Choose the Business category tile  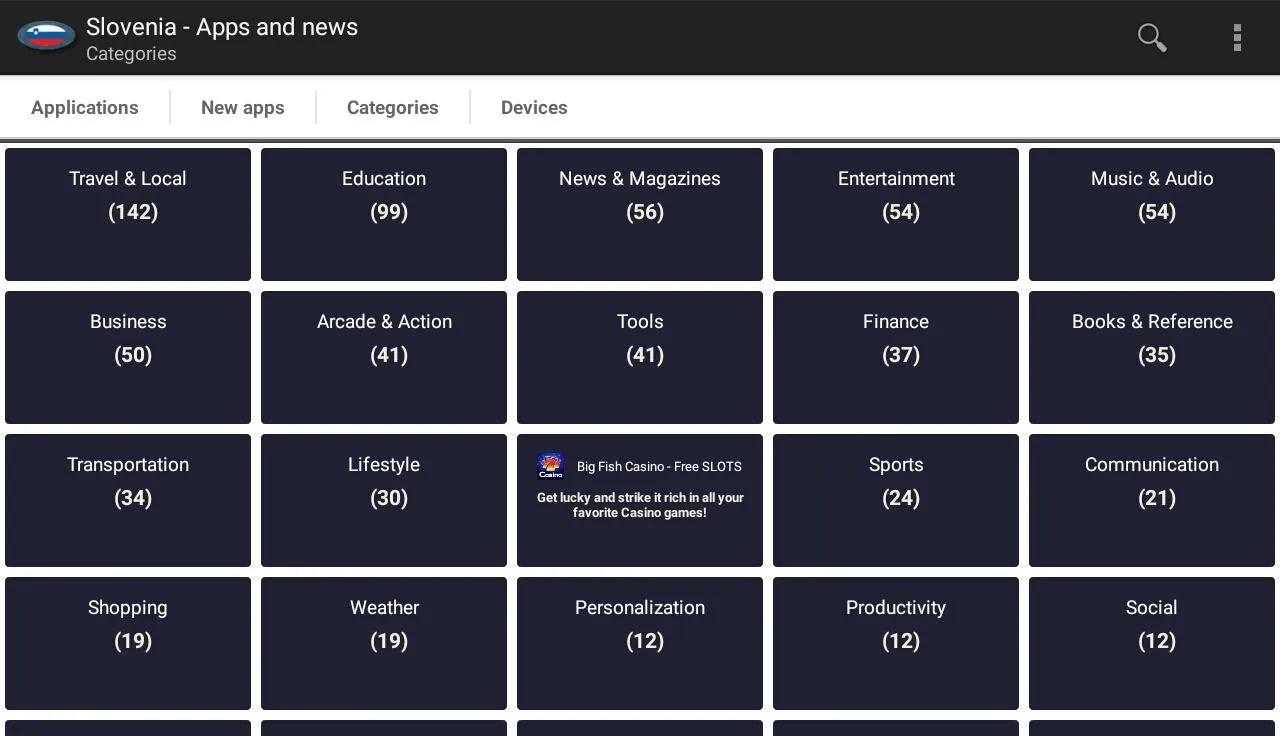[x=128, y=357]
